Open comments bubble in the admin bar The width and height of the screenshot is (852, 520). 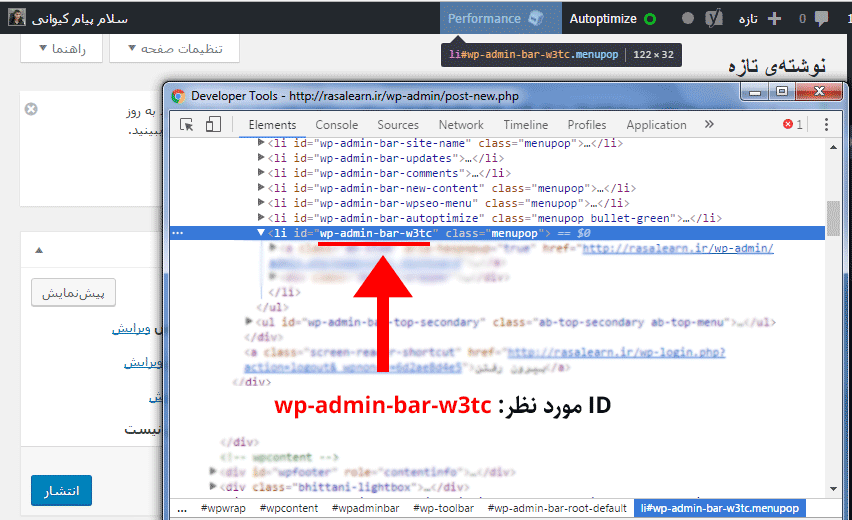[822, 19]
